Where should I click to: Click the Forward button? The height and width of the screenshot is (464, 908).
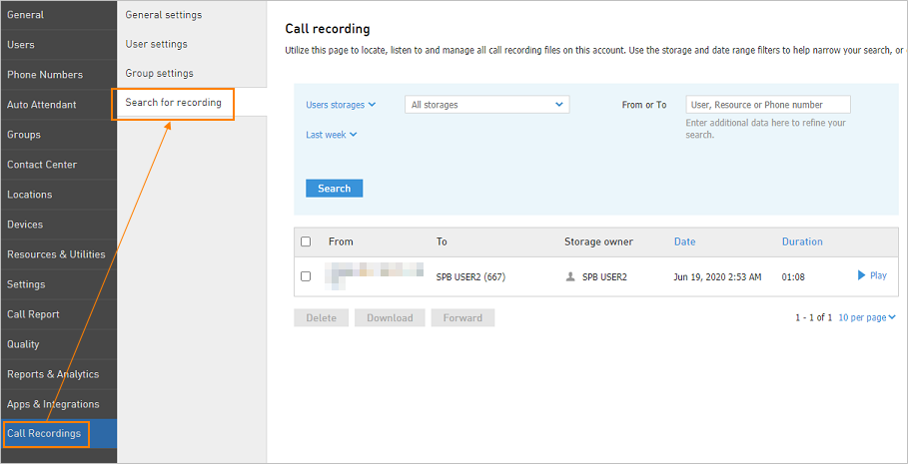[463, 318]
